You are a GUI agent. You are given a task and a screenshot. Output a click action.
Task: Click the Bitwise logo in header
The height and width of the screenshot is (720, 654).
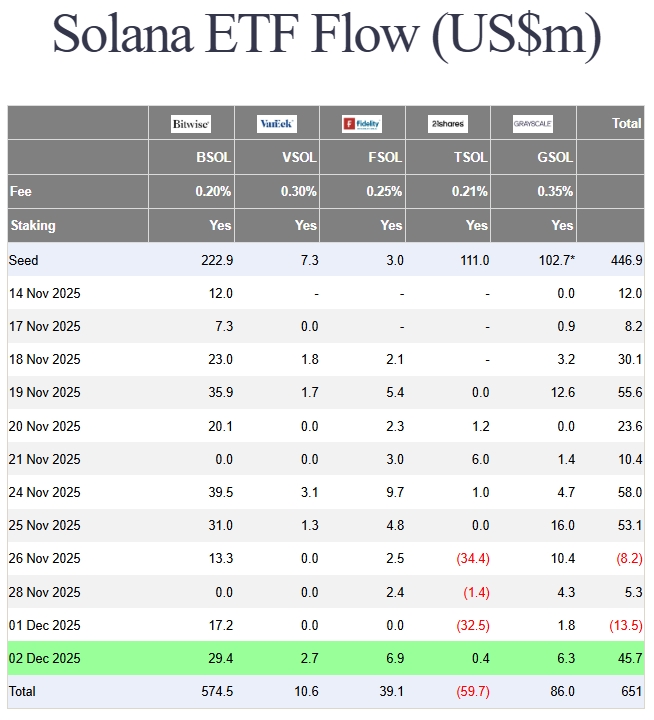(191, 124)
